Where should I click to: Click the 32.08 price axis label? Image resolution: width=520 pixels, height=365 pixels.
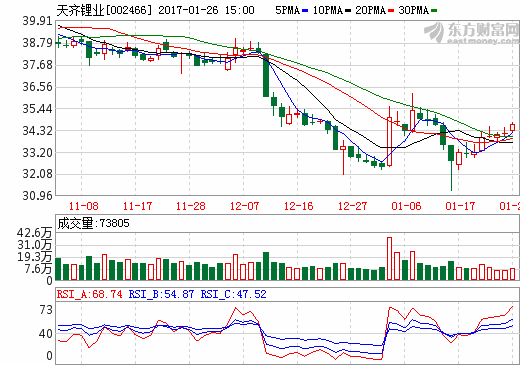click(x=37, y=174)
